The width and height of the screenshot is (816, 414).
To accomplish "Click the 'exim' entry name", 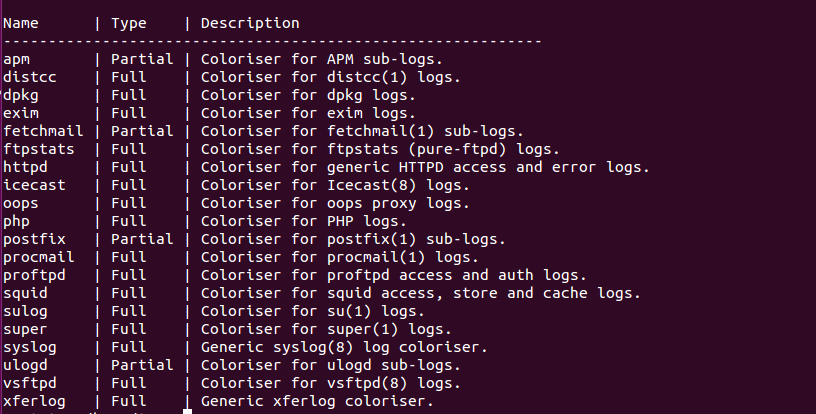I will click(21, 113).
